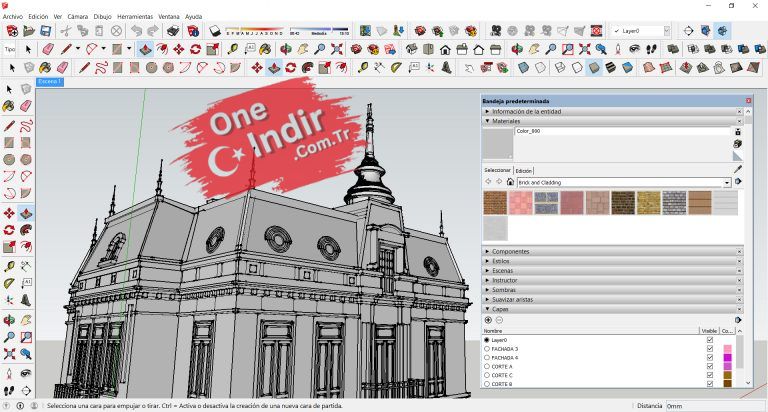Open the Extension Warehouse icon
This screenshot has width=768, height=412.
tap(471, 31)
